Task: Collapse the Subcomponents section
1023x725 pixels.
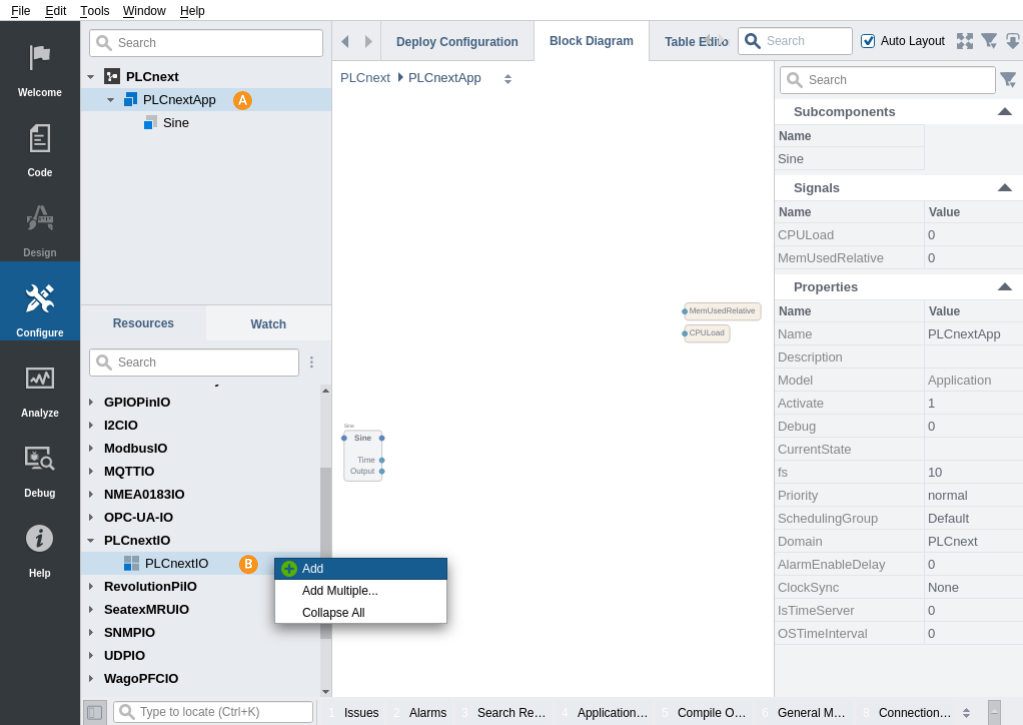Action: click(1004, 112)
